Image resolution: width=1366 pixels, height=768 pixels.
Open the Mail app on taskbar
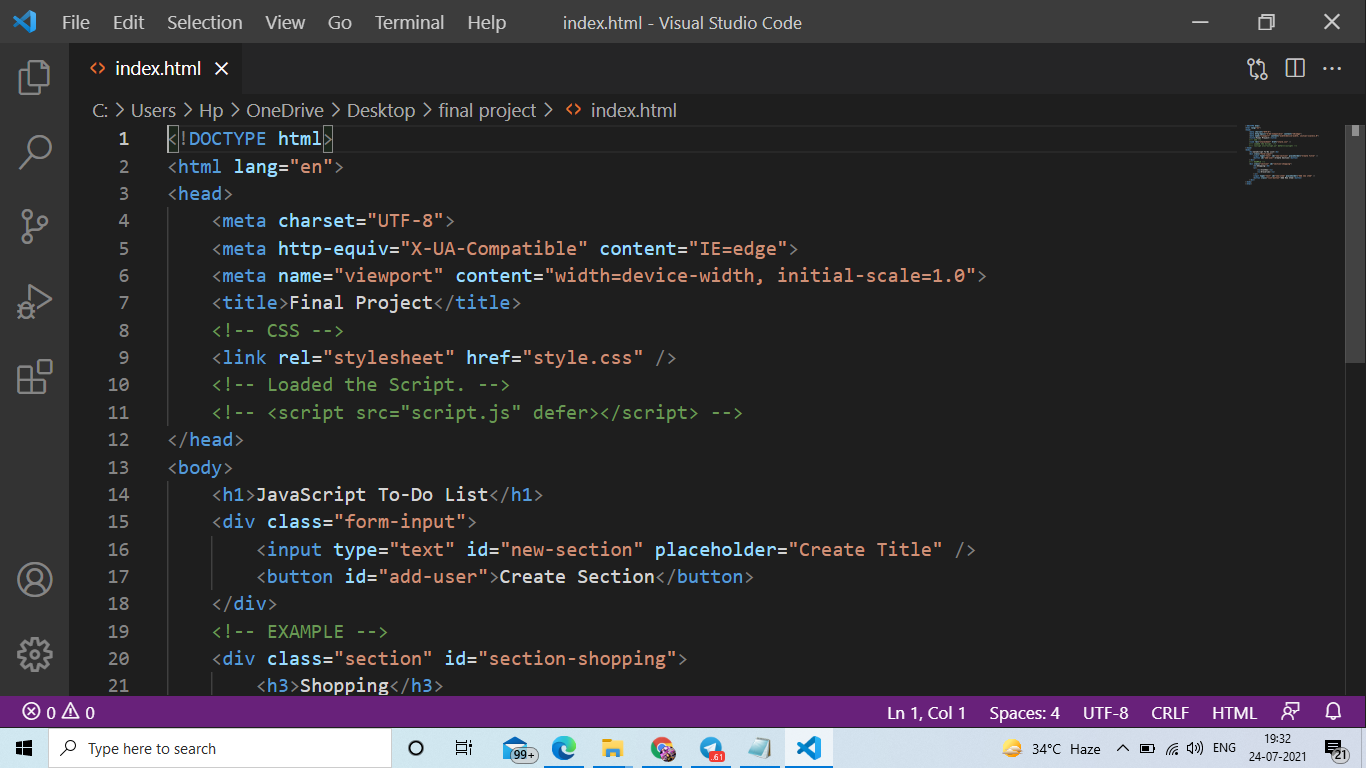pyautogui.click(x=520, y=749)
